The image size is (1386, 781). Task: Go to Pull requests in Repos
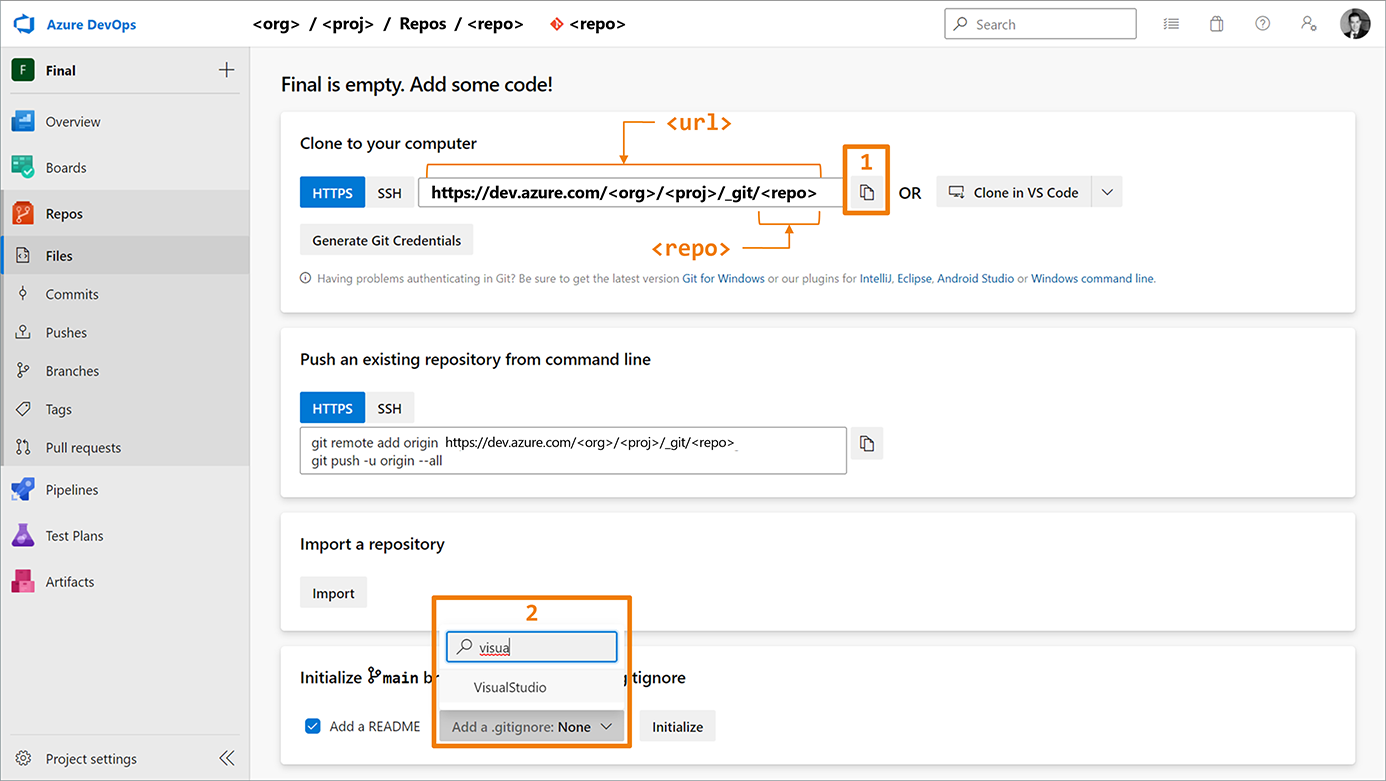pos(83,448)
